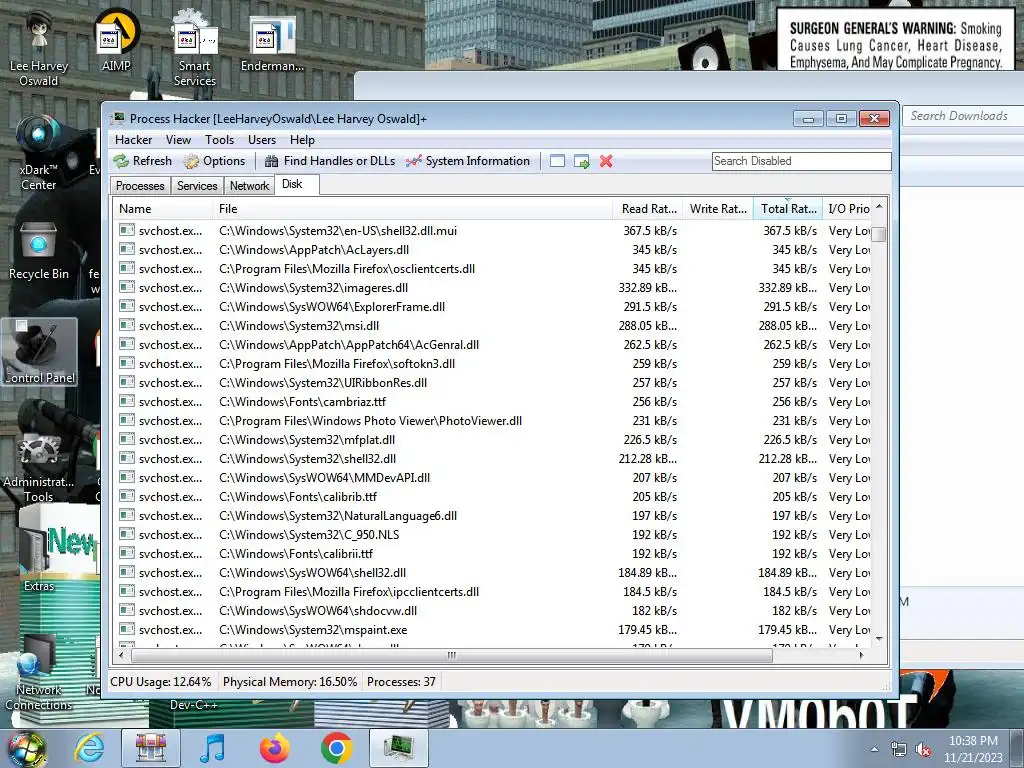
Task: Switch to the Network tab
Action: [249, 186]
